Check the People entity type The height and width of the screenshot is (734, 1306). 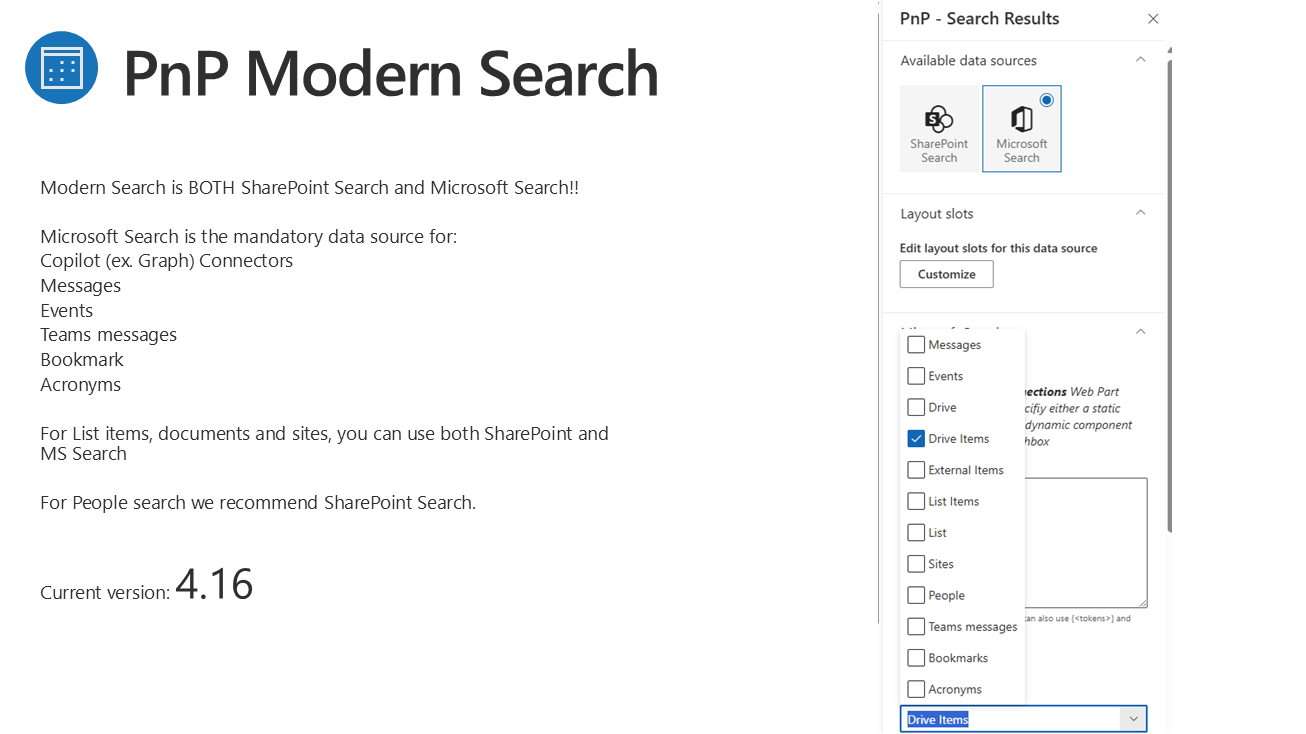pos(916,595)
